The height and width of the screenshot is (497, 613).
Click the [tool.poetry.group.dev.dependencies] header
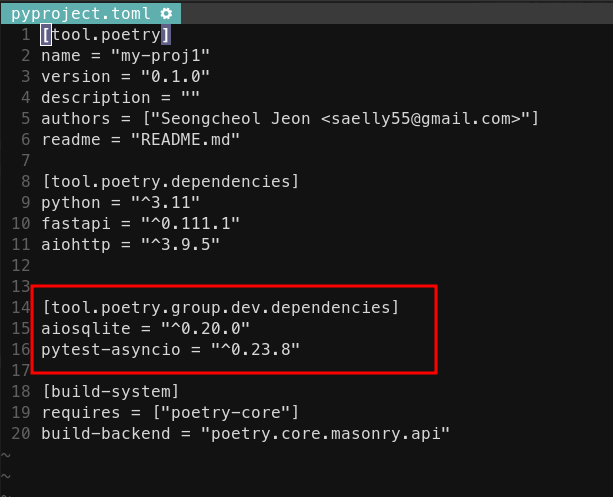tap(220, 308)
